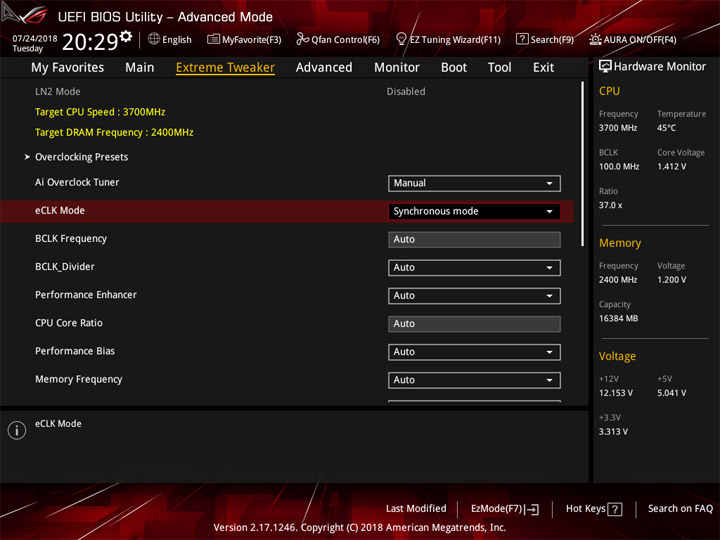Switch to the Main tab

pos(140,68)
